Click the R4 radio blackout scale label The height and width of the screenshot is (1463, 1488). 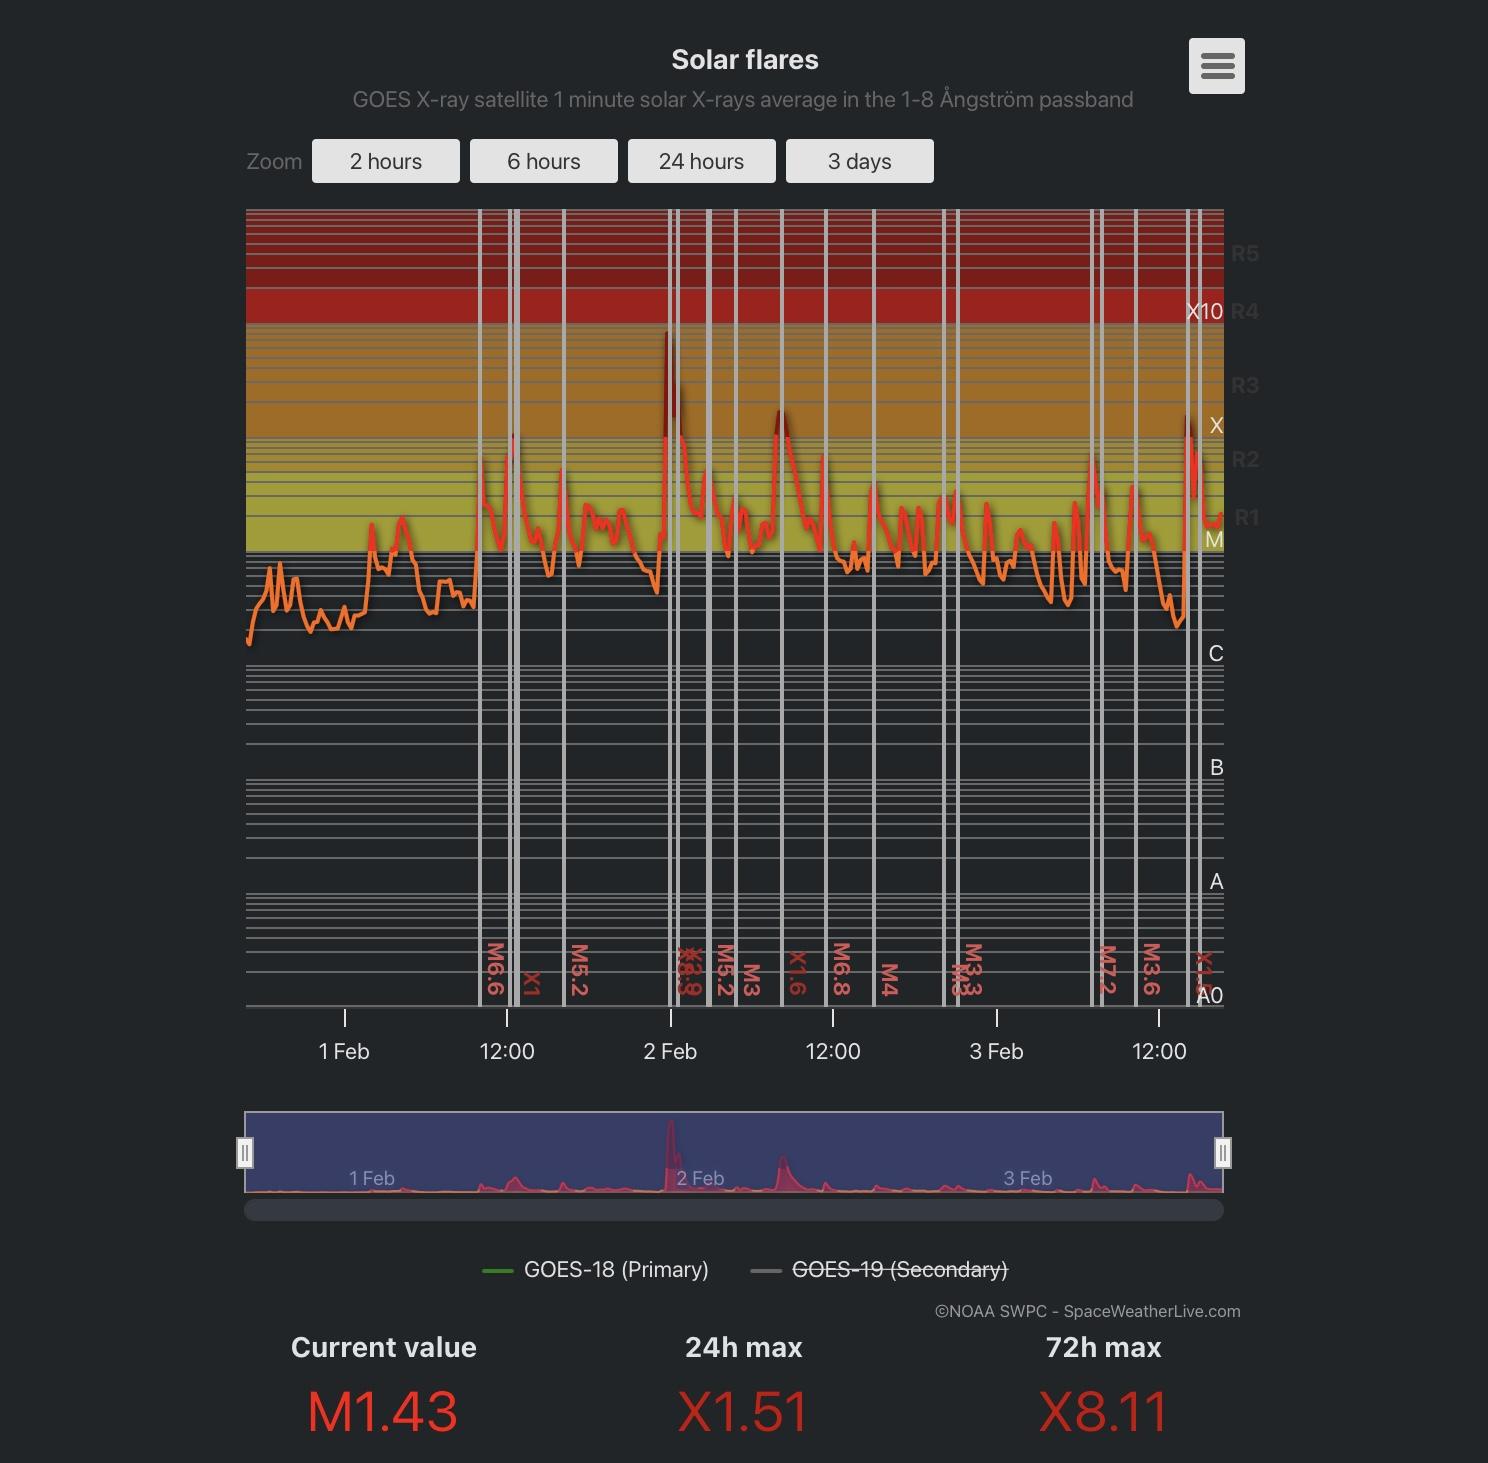1245,311
